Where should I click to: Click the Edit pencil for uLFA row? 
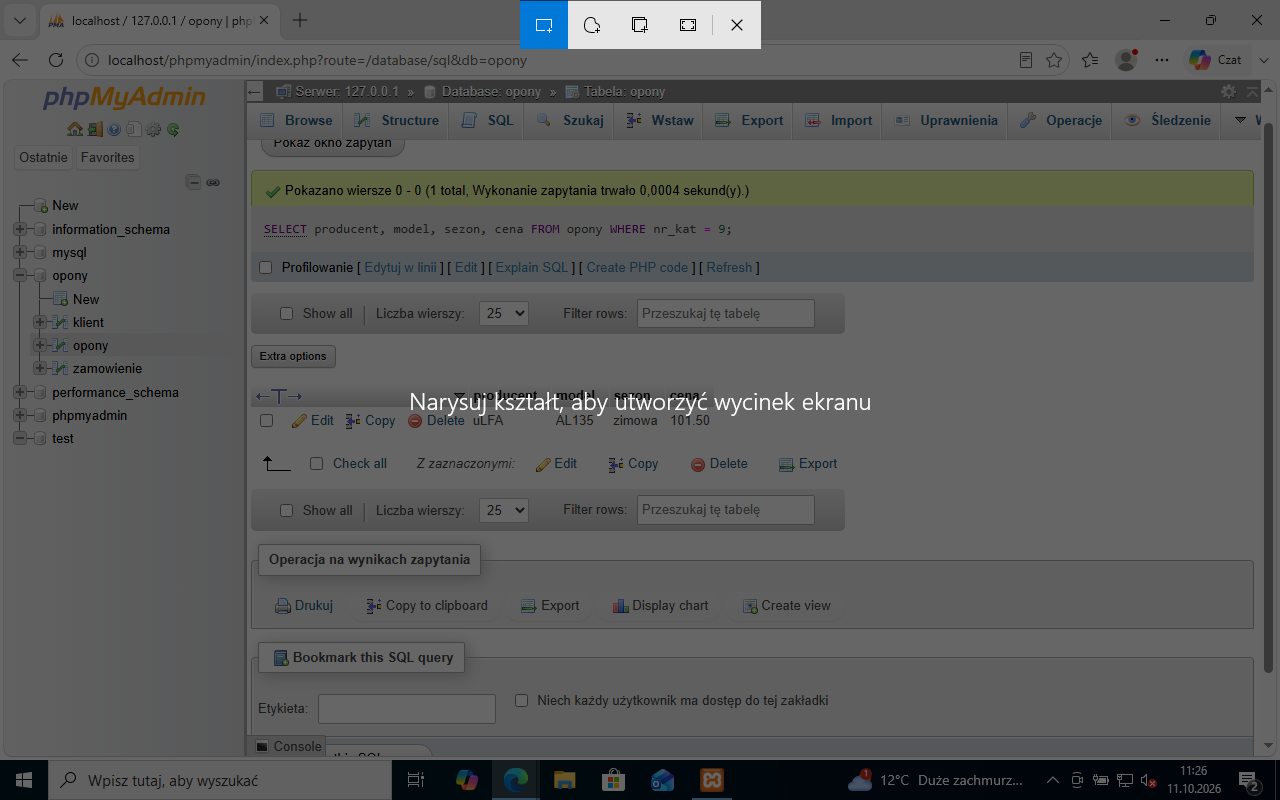click(x=313, y=421)
